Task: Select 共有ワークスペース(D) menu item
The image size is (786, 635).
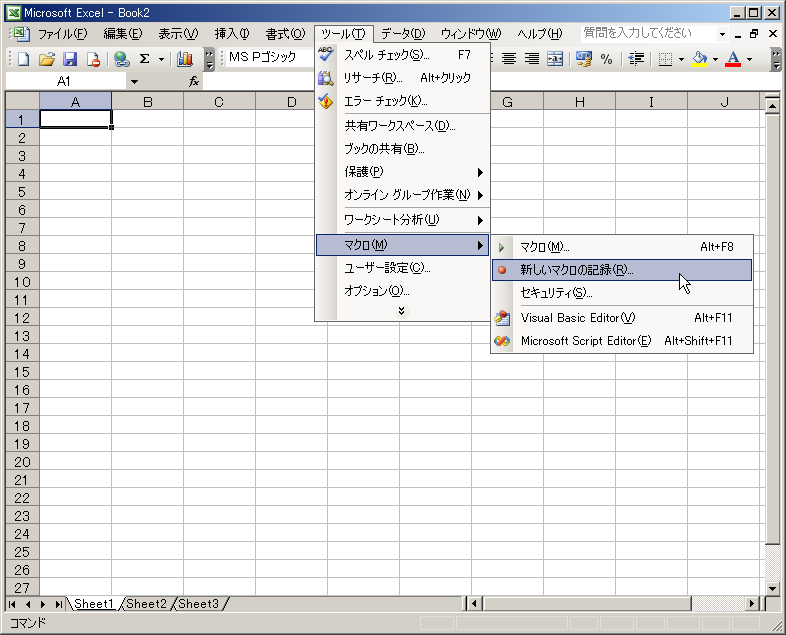Action: click(x=403, y=125)
